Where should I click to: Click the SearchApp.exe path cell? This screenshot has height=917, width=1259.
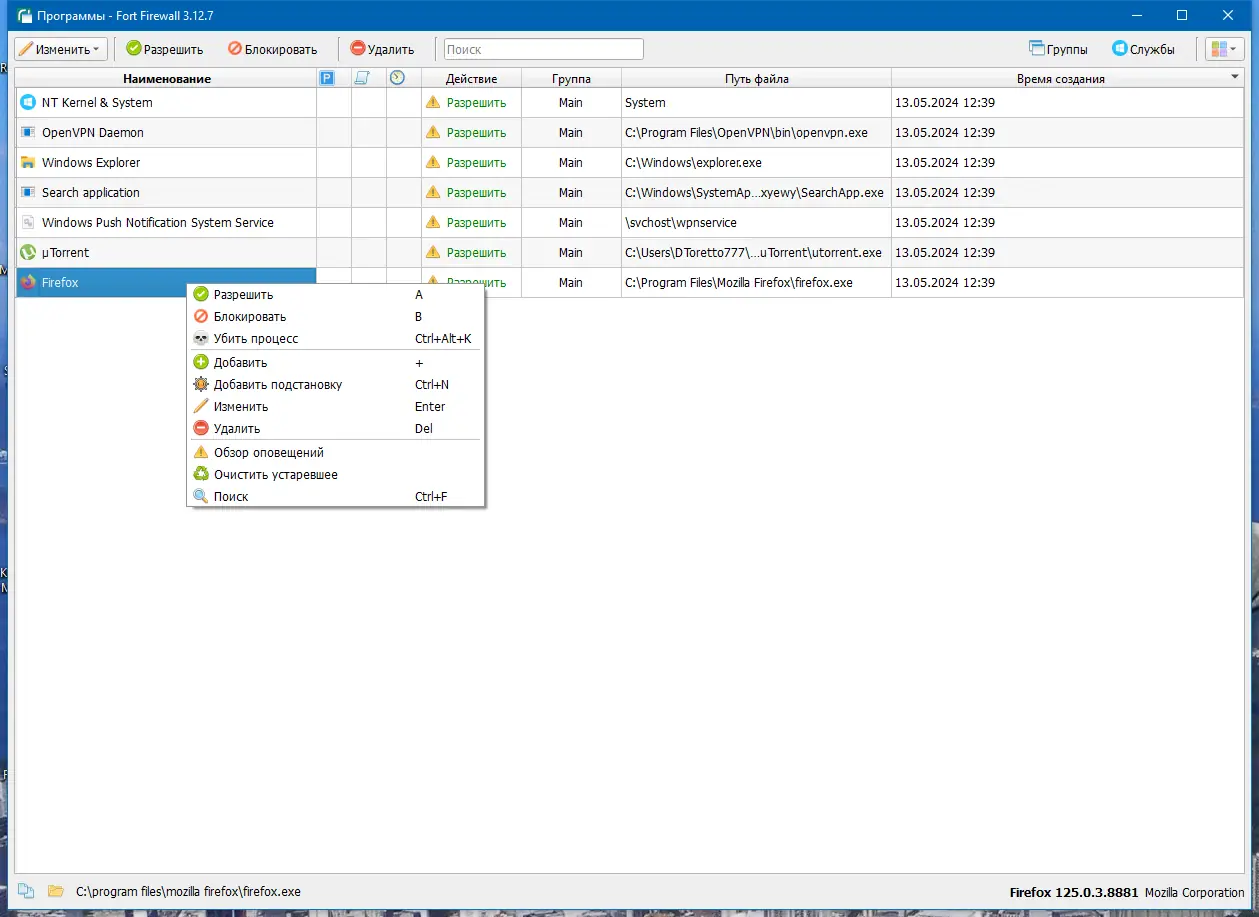(756, 192)
